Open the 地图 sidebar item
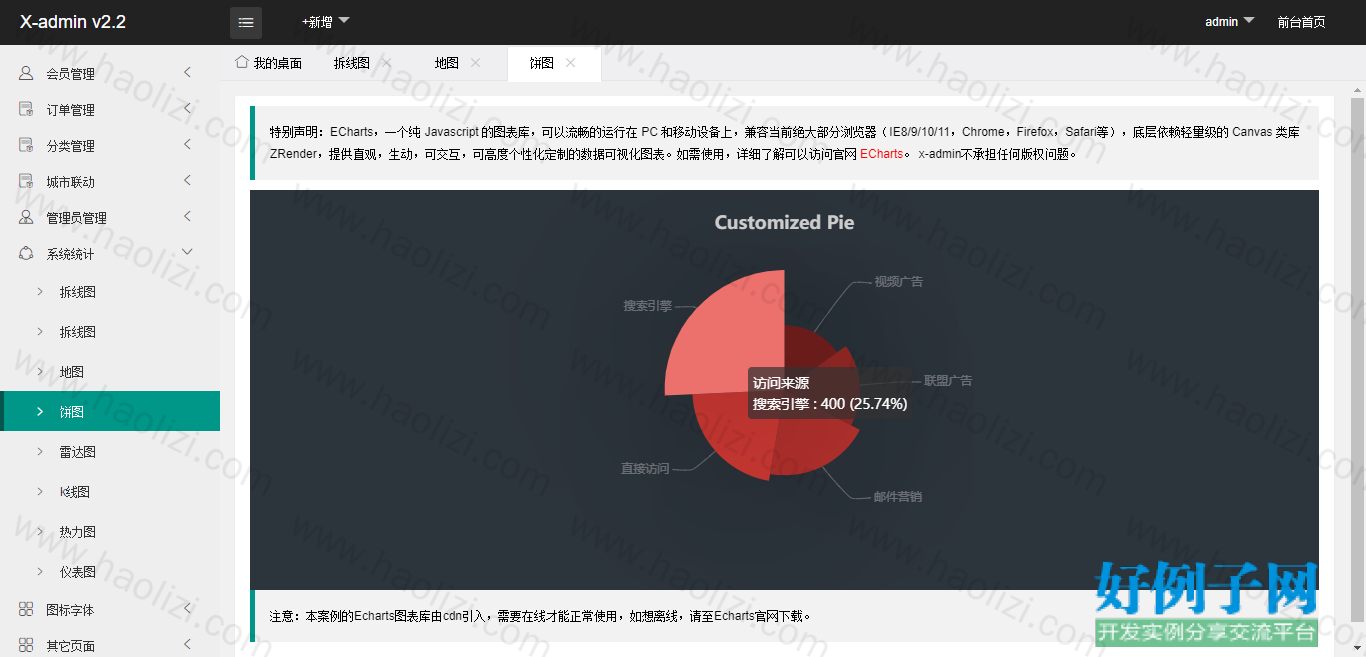The height and width of the screenshot is (657, 1366). (110, 372)
